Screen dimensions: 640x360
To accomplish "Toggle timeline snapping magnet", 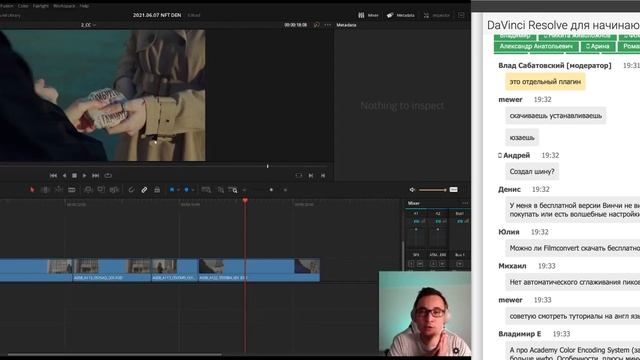I will (131, 190).
